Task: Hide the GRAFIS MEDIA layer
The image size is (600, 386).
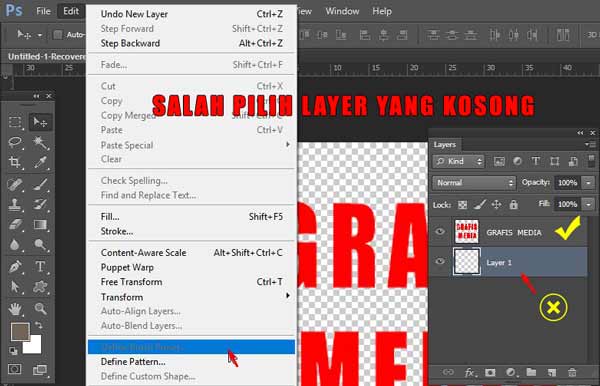Action: [440, 231]
